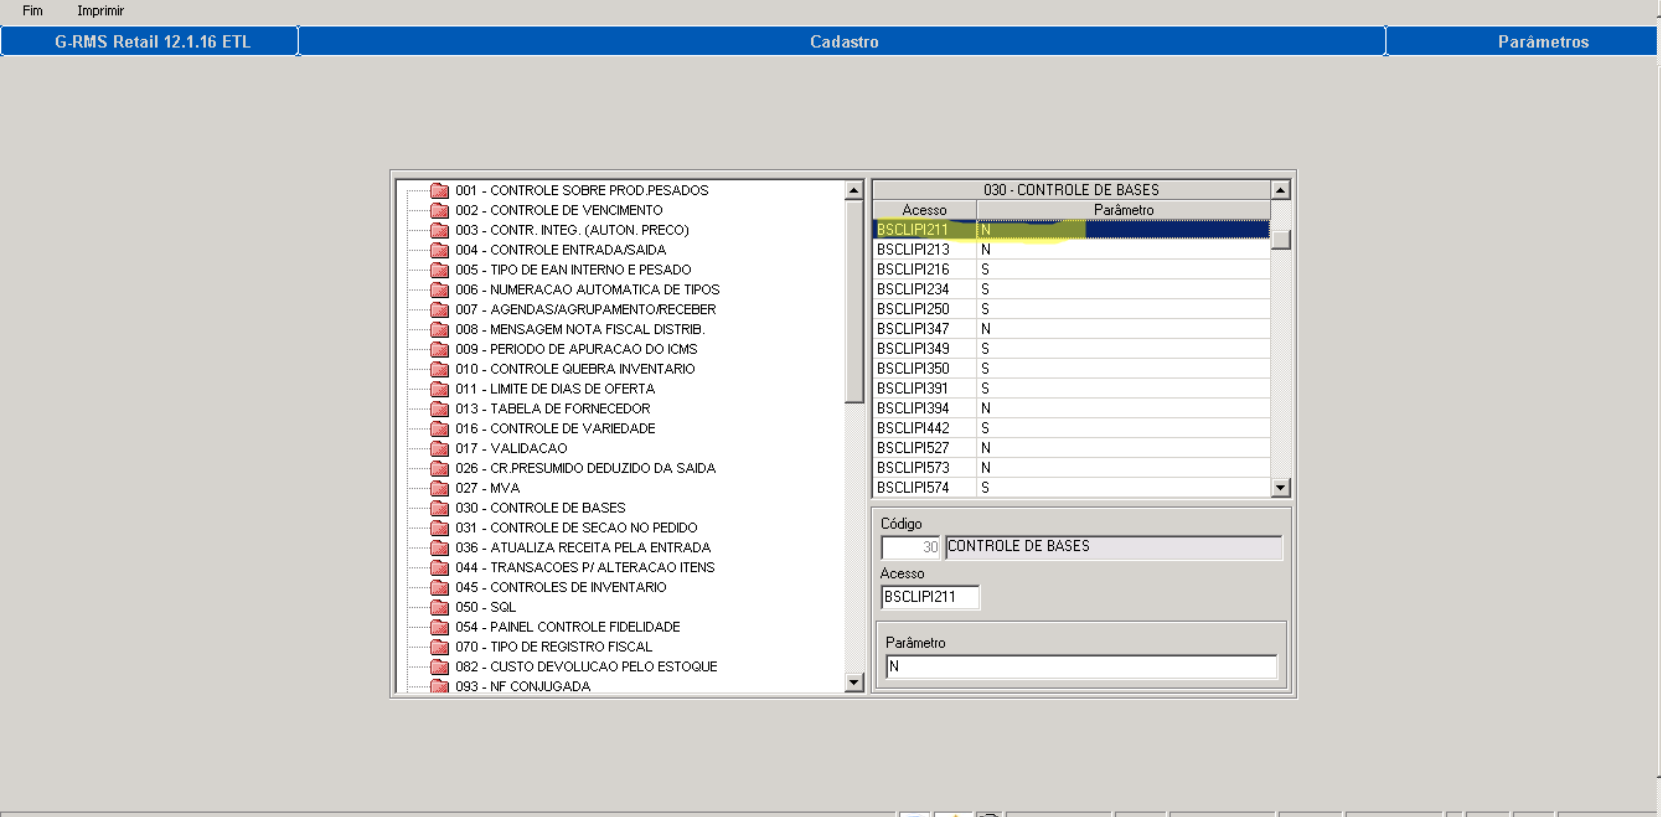Click folder icon for 007 - AGENDAS/AGRUPAMENTO/RECEBER
1661x817 pixels.
[439, 309]
